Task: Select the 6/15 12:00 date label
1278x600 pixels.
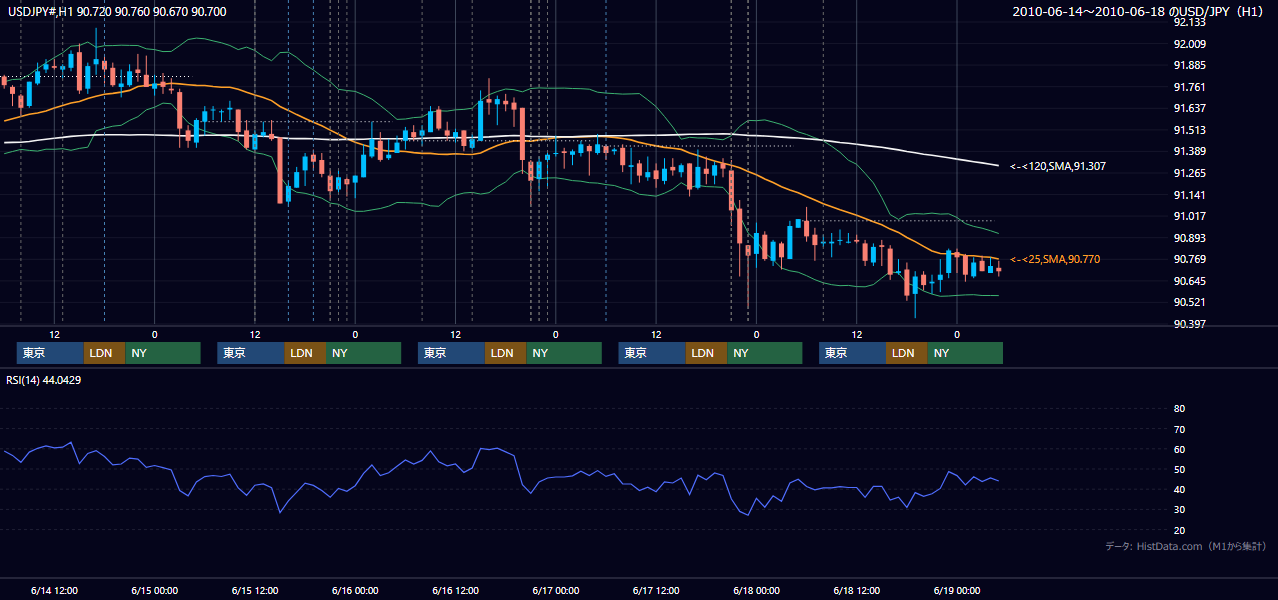Action: (x=255, y=590)
